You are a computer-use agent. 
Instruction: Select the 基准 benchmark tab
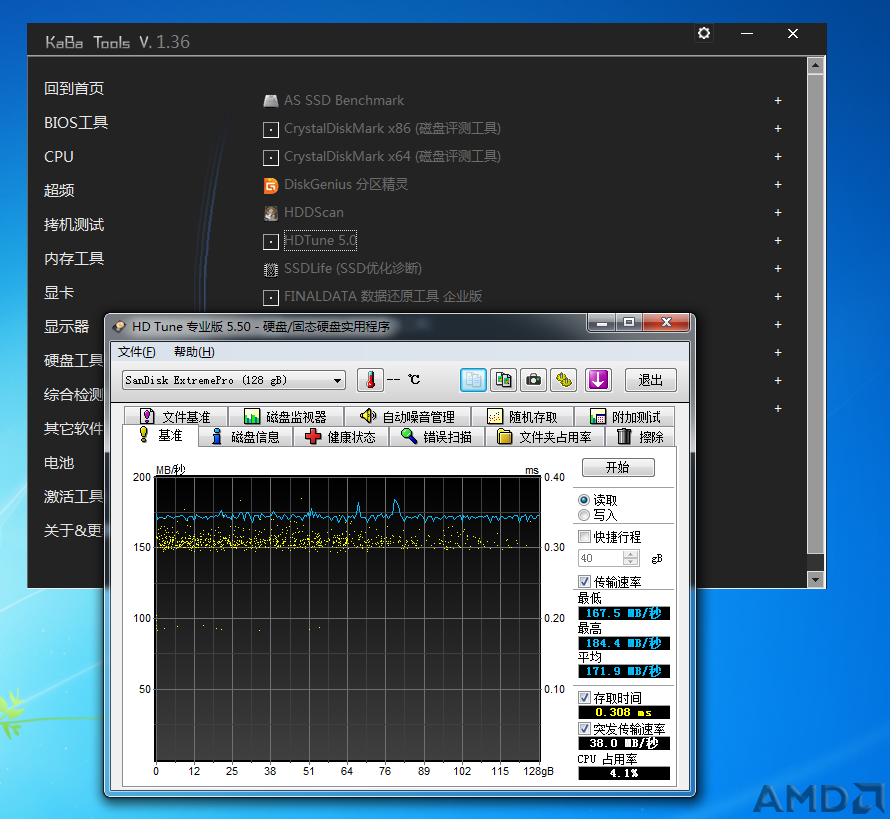click(161, 436)
